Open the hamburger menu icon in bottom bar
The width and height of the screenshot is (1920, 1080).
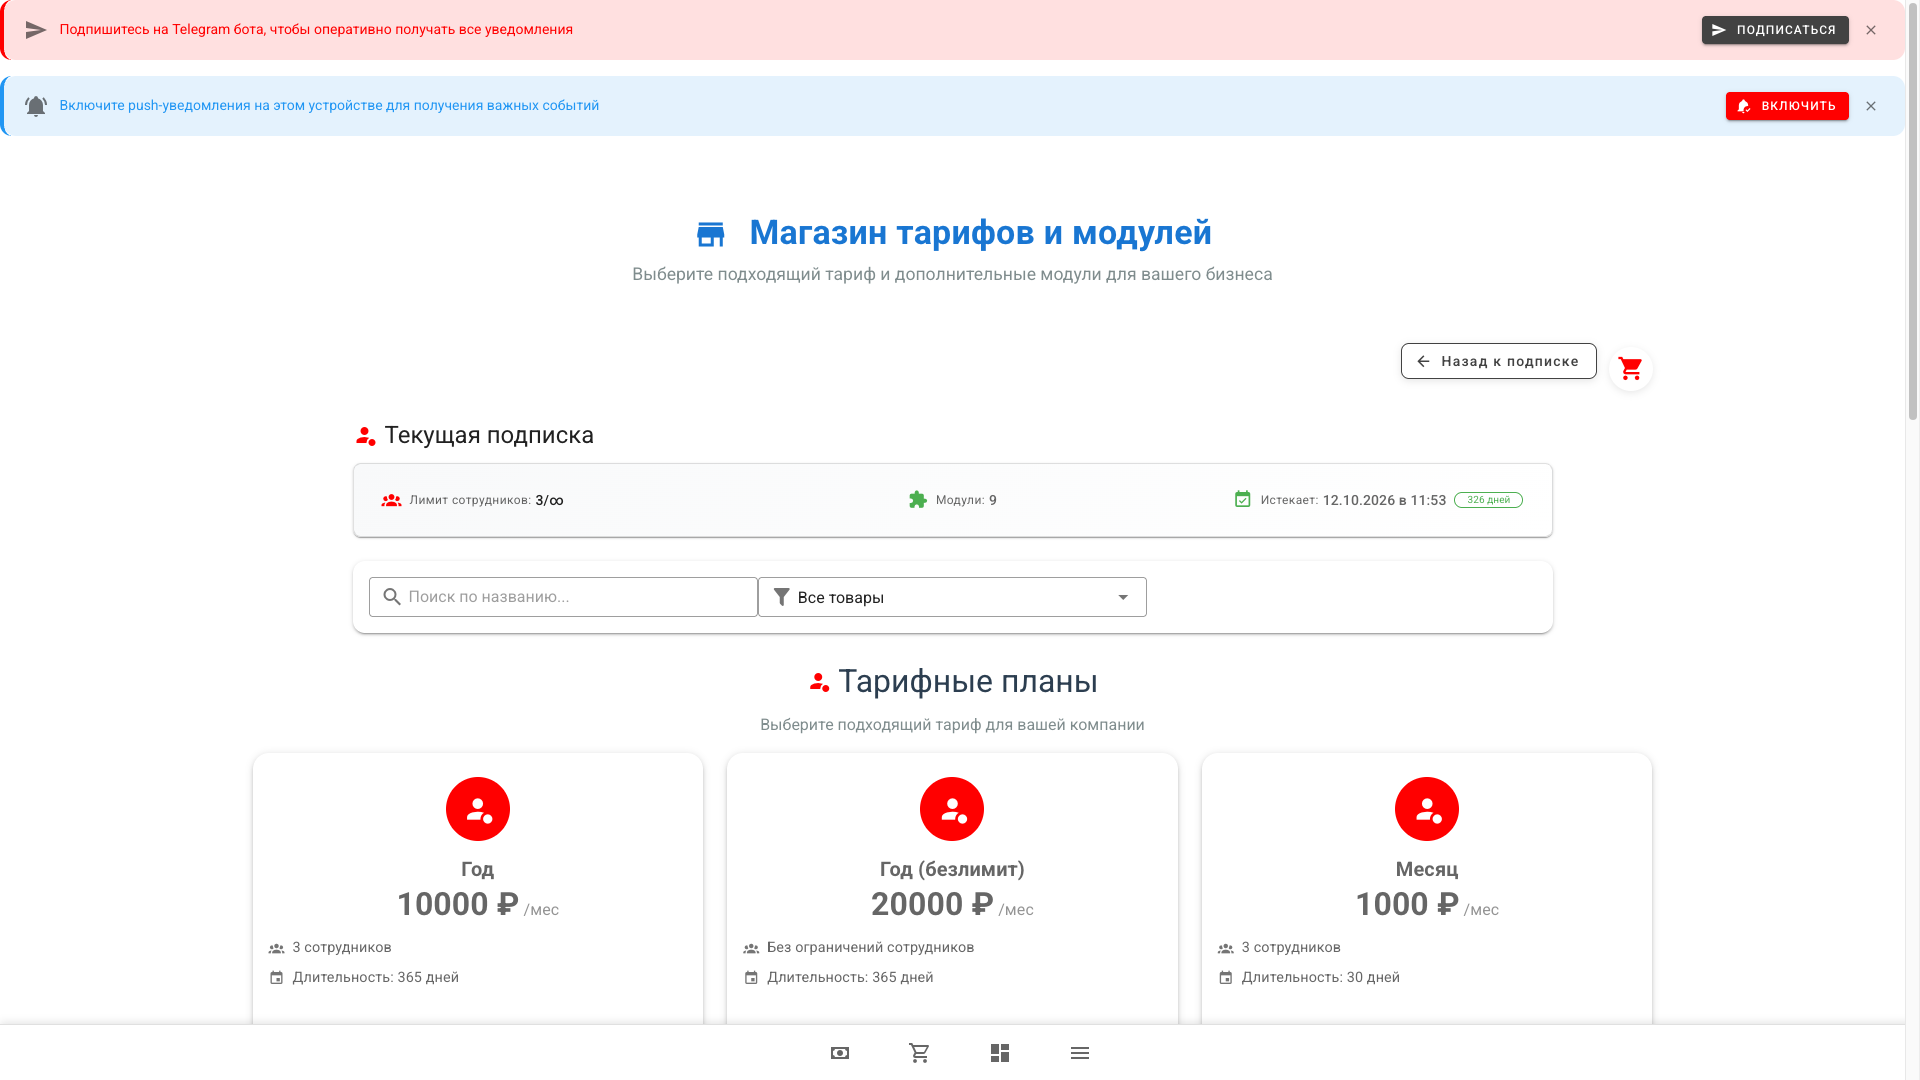tap(1079, 1052)
